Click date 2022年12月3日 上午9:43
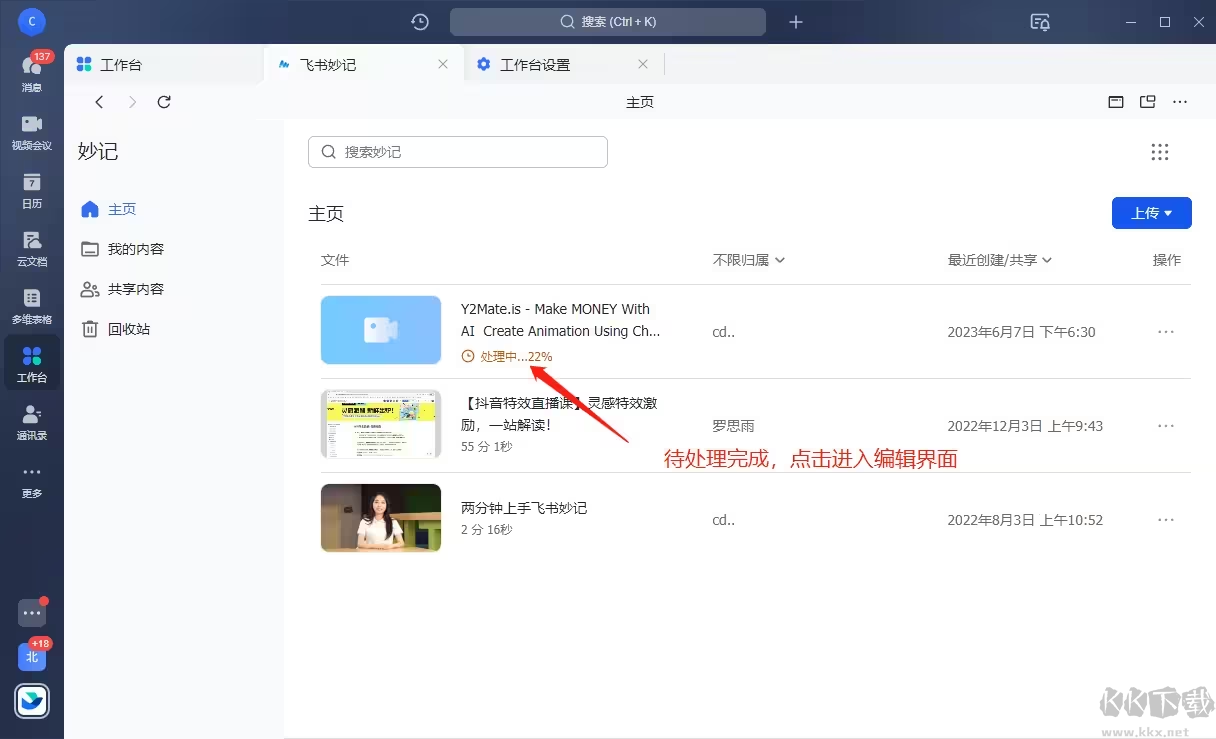This screenshot has height=739, width=1216. pyautogui.click(x=1025, y=426)
